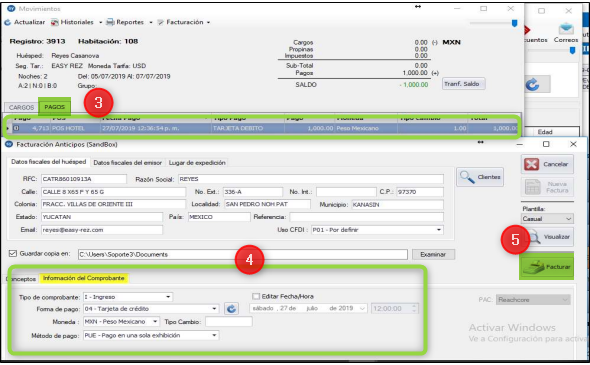Image resolution: width=590 pixels, height=365 pixels.
Task: Click the Correos icon in background window
Action: pyautogui.click(x=566, y=32)
